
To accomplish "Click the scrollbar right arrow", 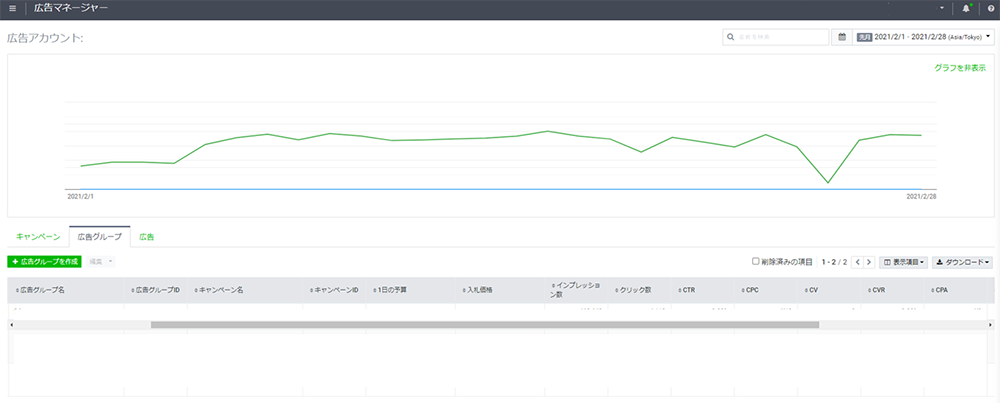I will coord(989,325).
